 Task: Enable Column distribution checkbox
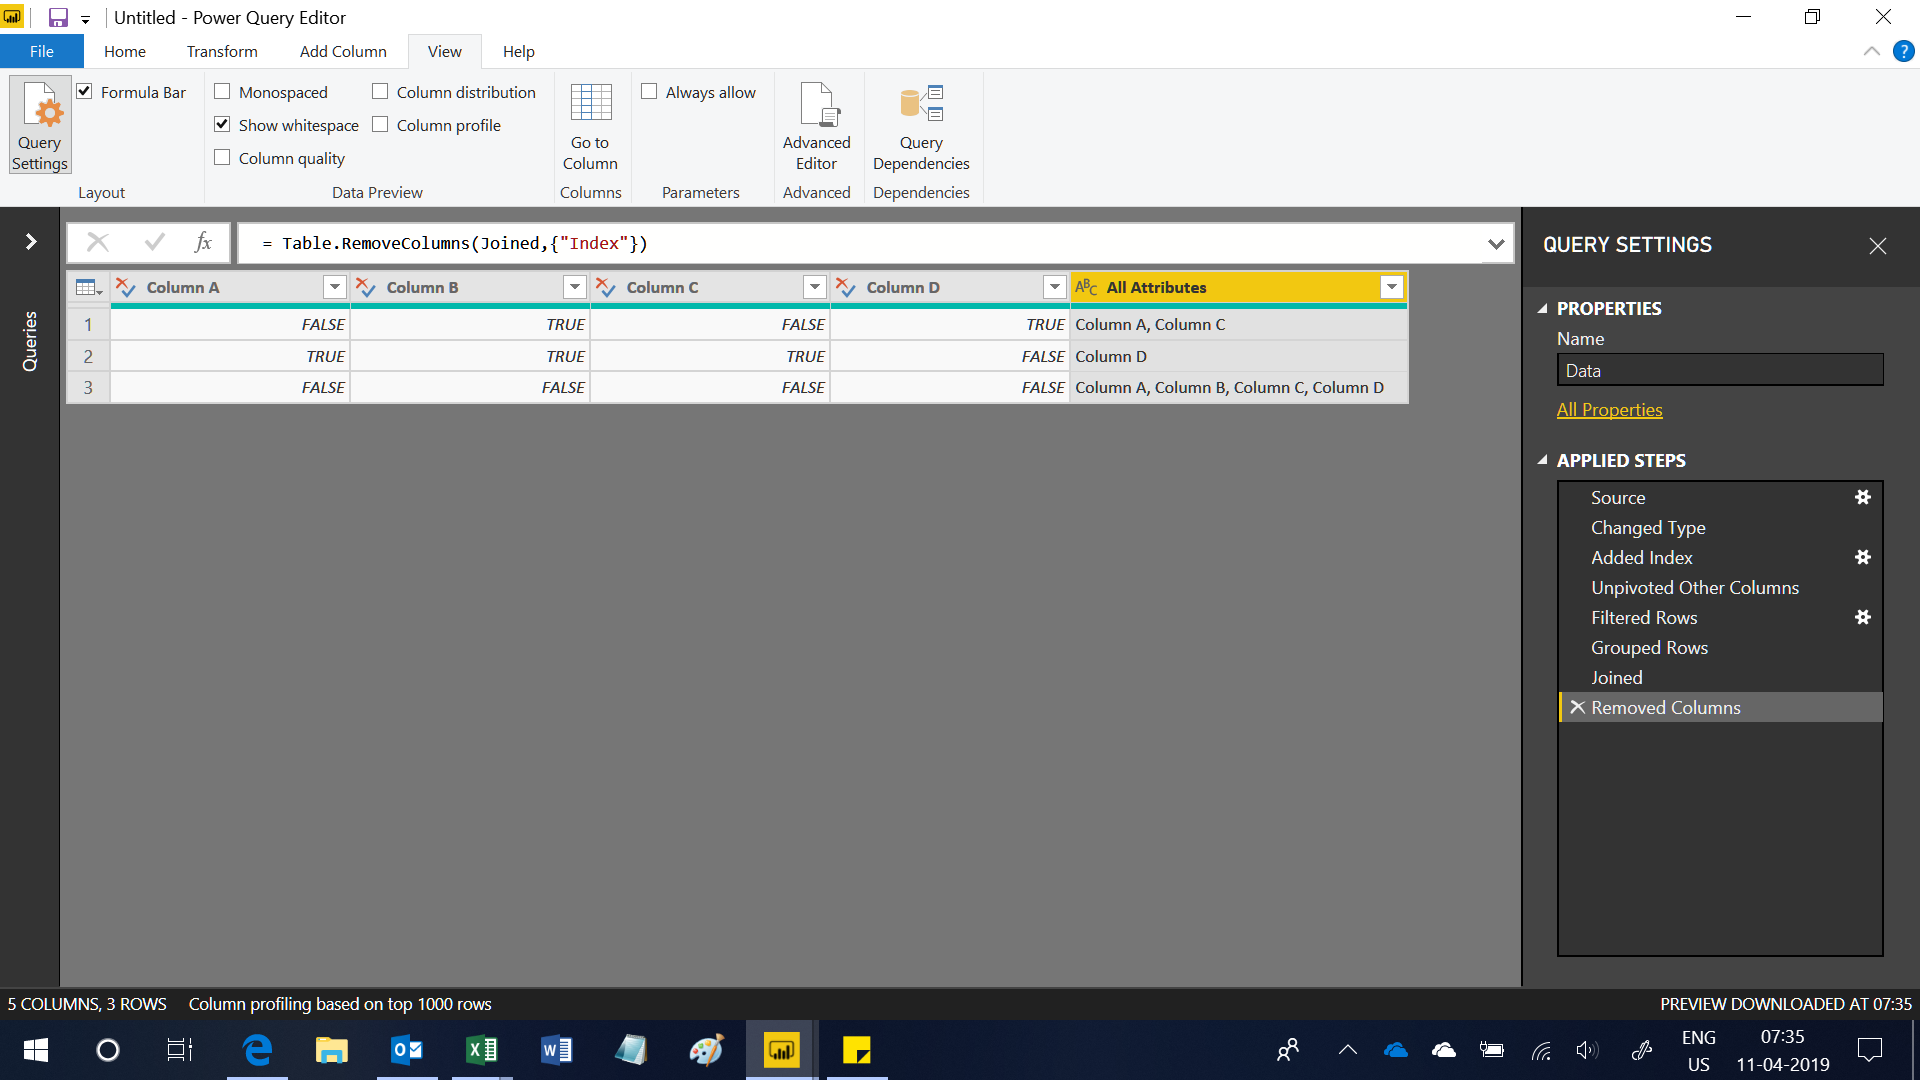(x=380, y=92)
